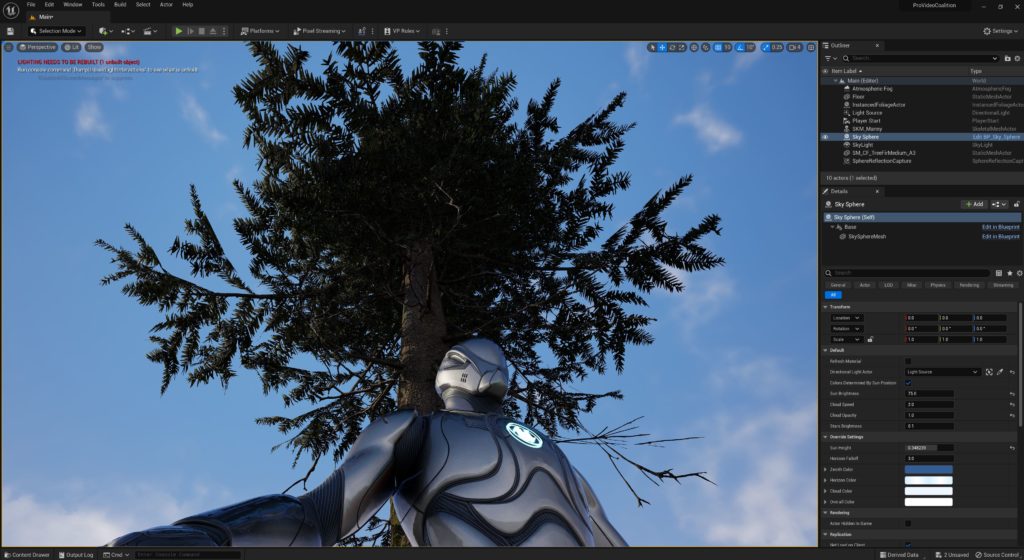1024x560 pixels.
Task: Toggle Colors Determined By Sun Position checkbox
Action: (x=908, y=382)
